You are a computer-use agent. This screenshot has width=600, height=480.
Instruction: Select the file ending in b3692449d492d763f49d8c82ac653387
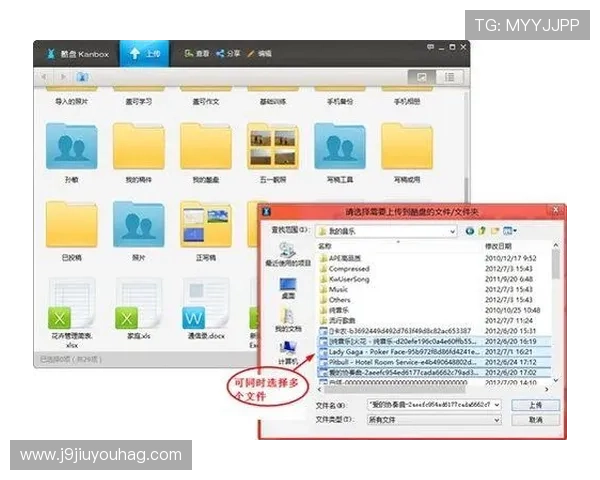(x=395, y=331)
